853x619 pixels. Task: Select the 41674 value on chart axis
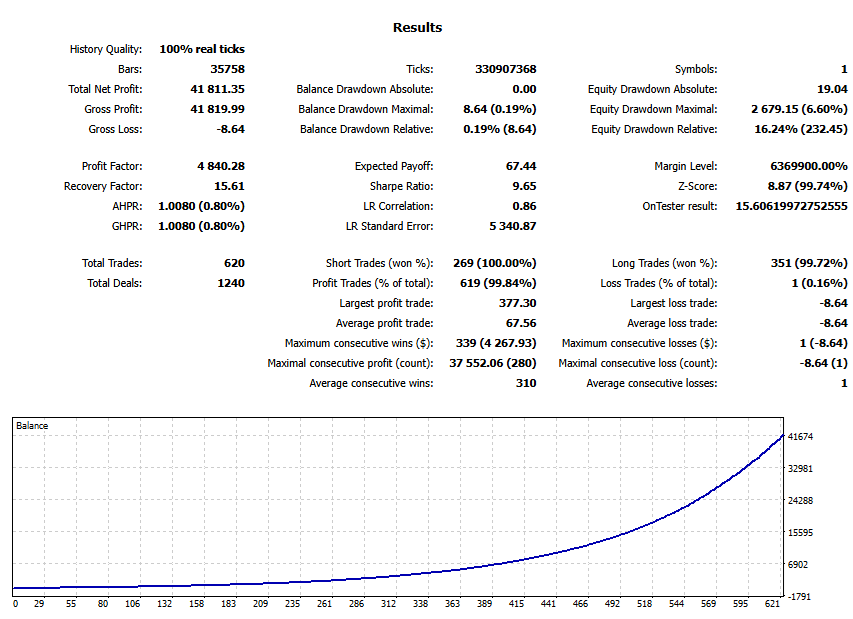800,437
